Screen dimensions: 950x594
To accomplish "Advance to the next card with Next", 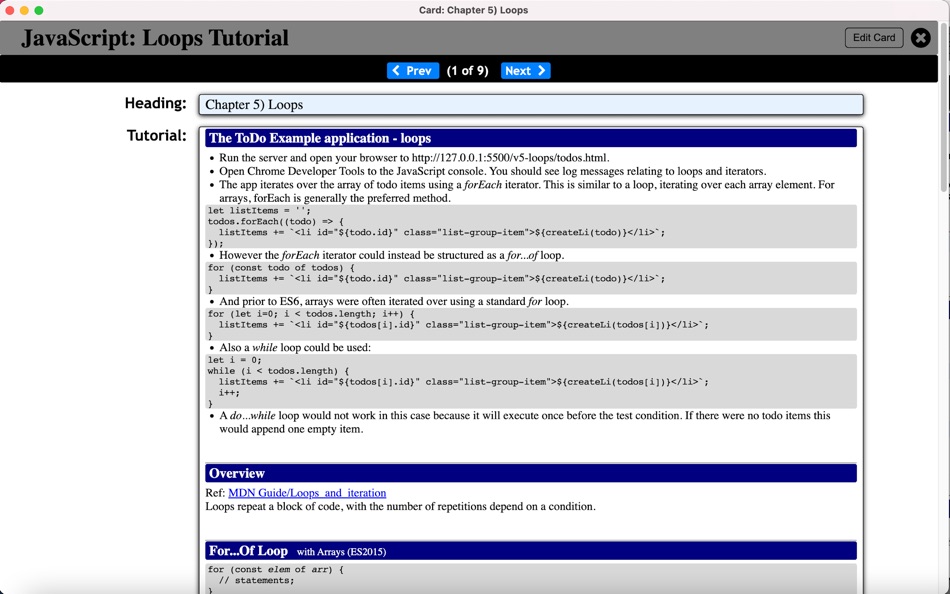I will pyautogui.click(x=525, y=71).
